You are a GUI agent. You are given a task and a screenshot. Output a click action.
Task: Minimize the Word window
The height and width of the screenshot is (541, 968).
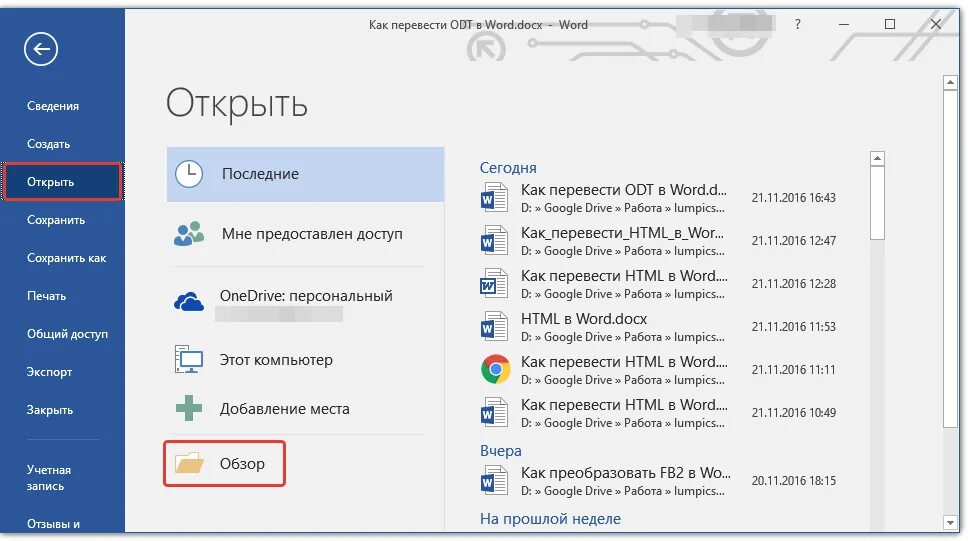[844, 24]
